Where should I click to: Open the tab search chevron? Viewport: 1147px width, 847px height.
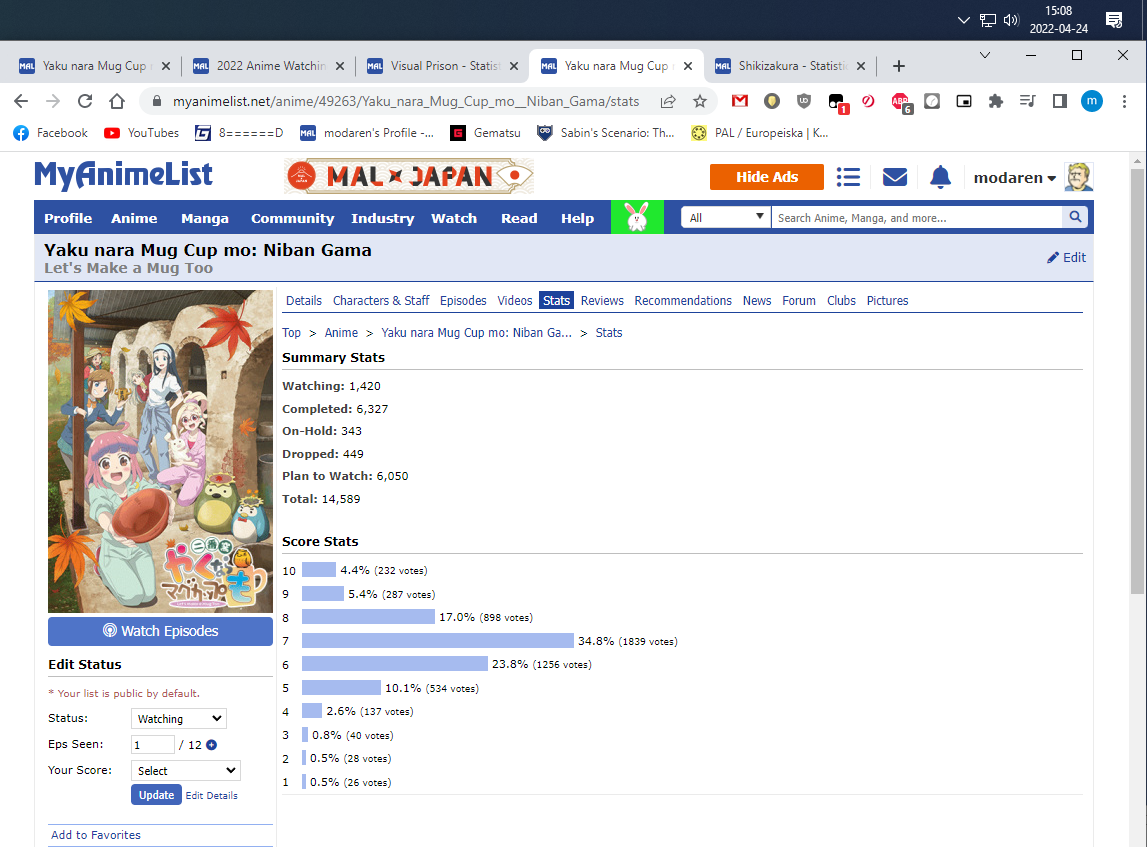click(x=985, y=55)
